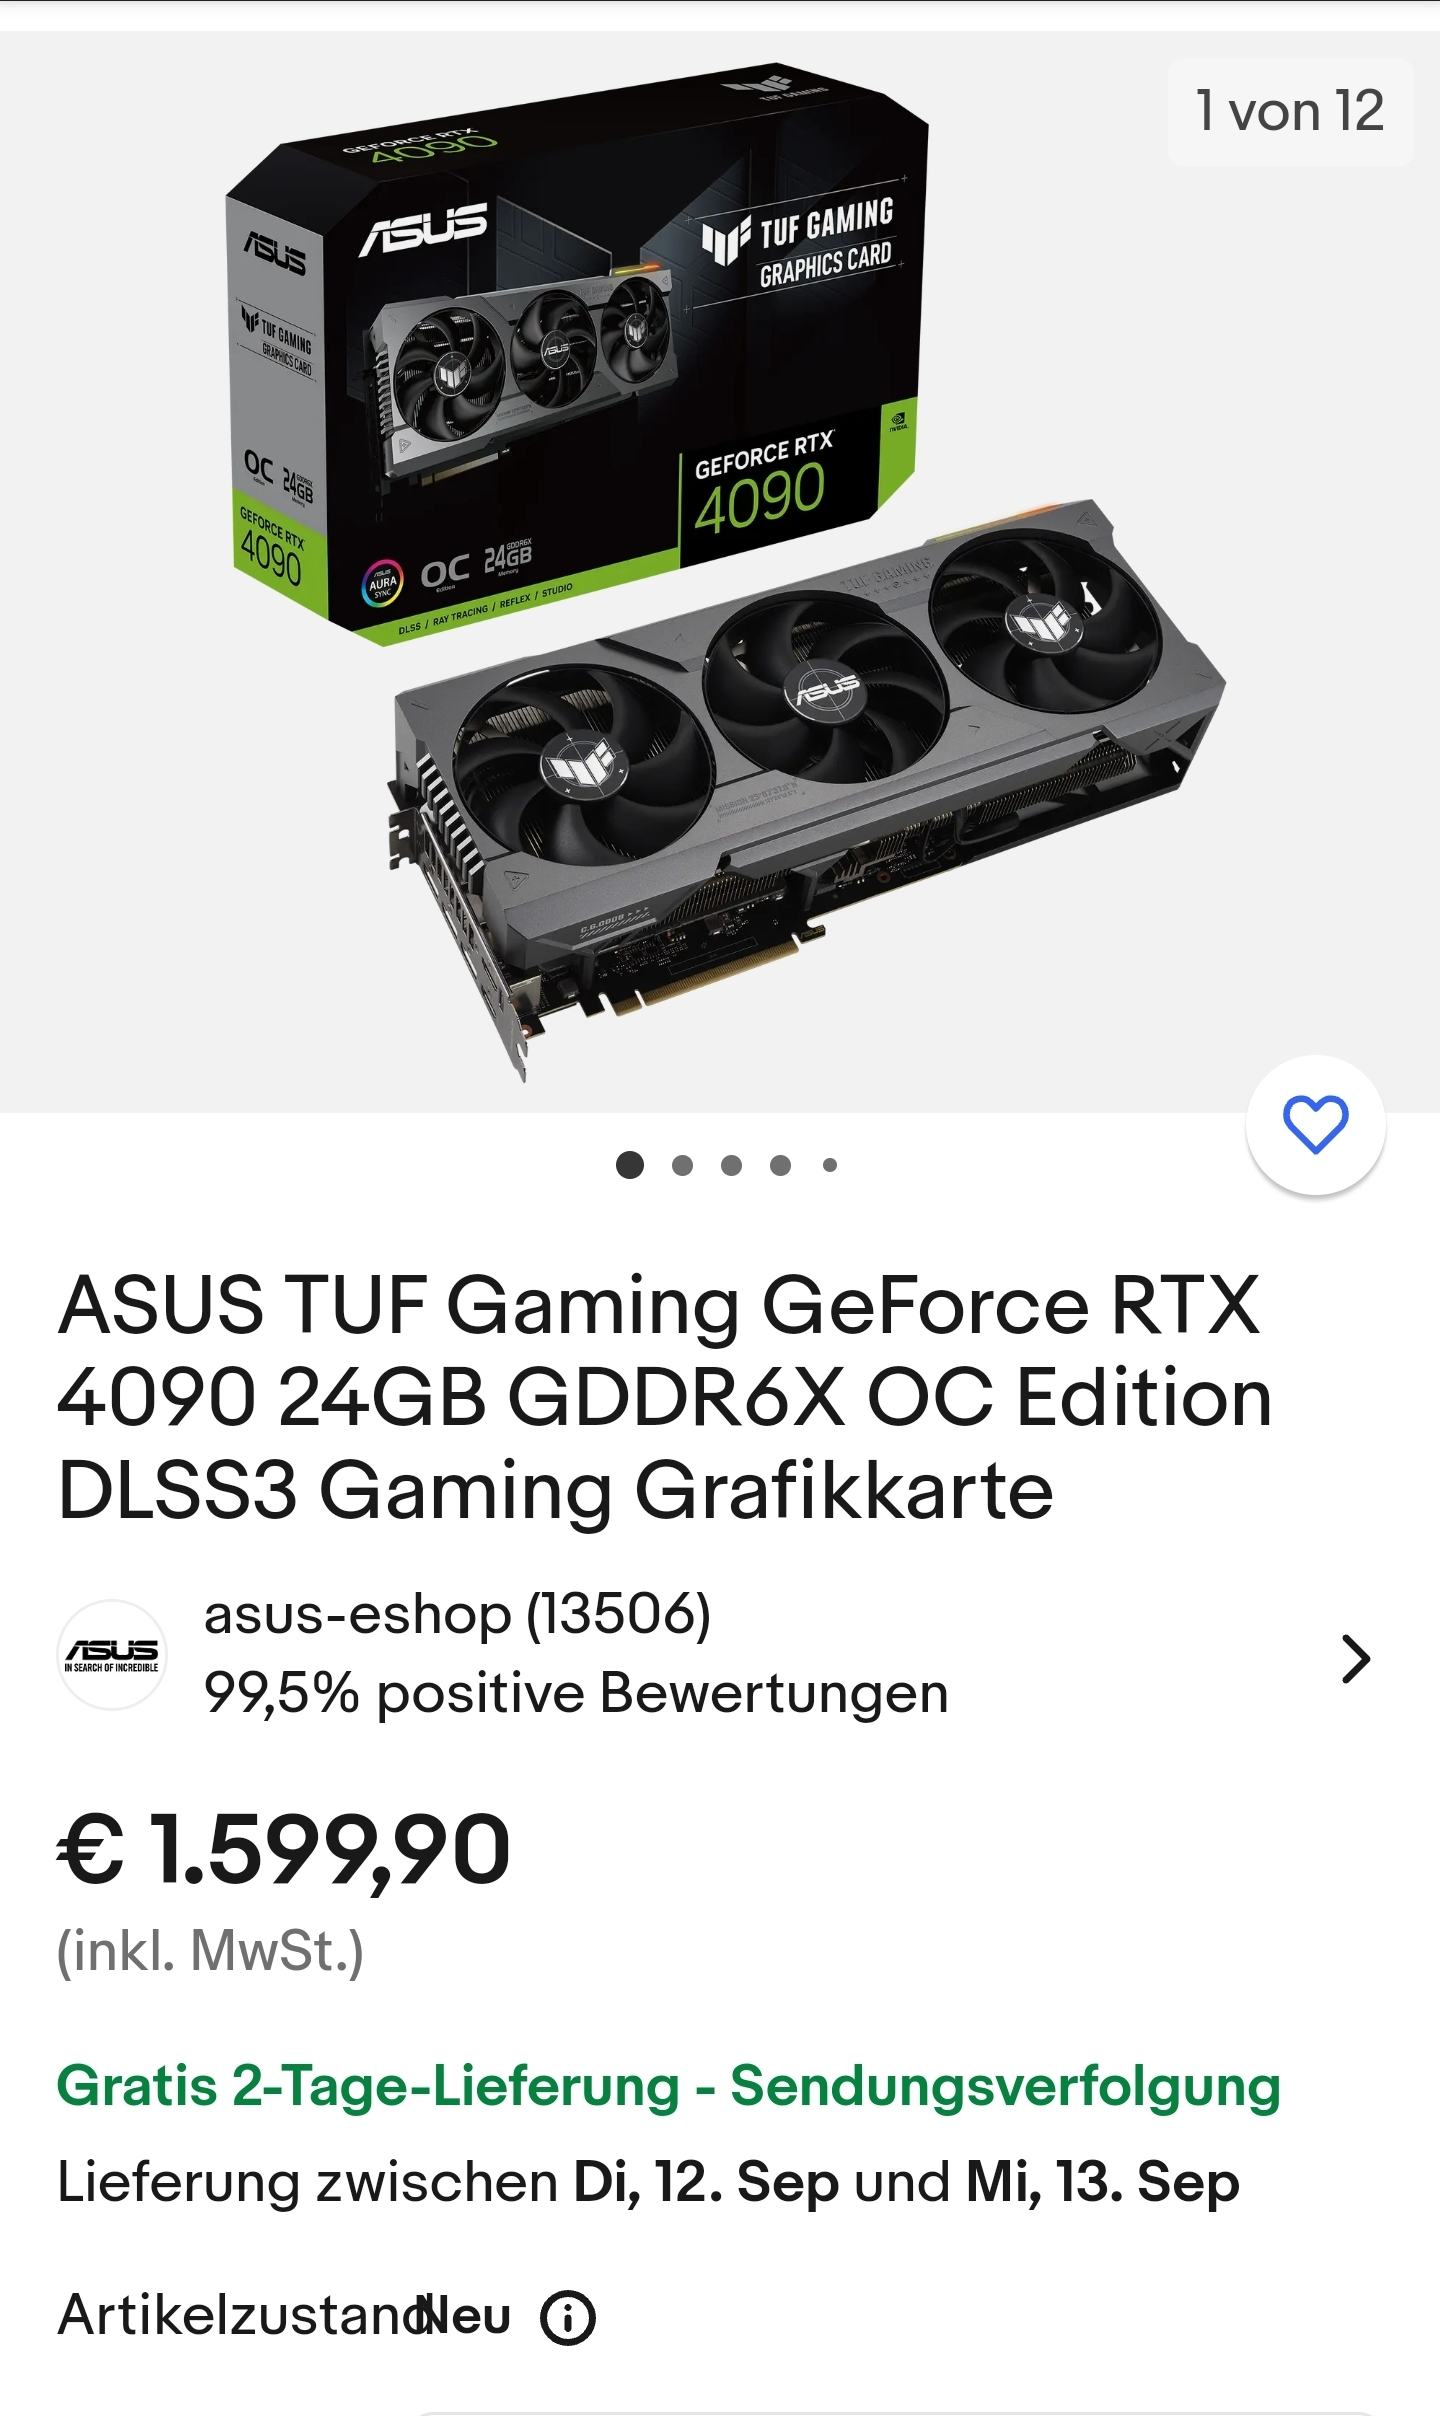
Task: Tap the ASUS TUF Gaming product title
Action: coord(665,1397)
